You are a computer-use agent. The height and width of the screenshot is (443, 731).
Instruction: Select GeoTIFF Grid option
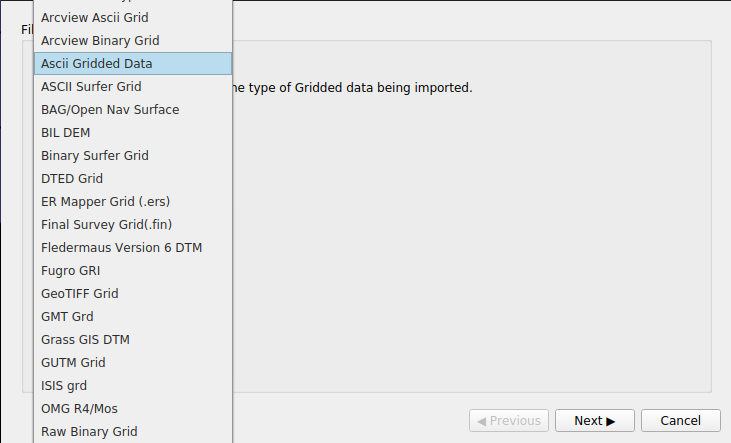80,293
